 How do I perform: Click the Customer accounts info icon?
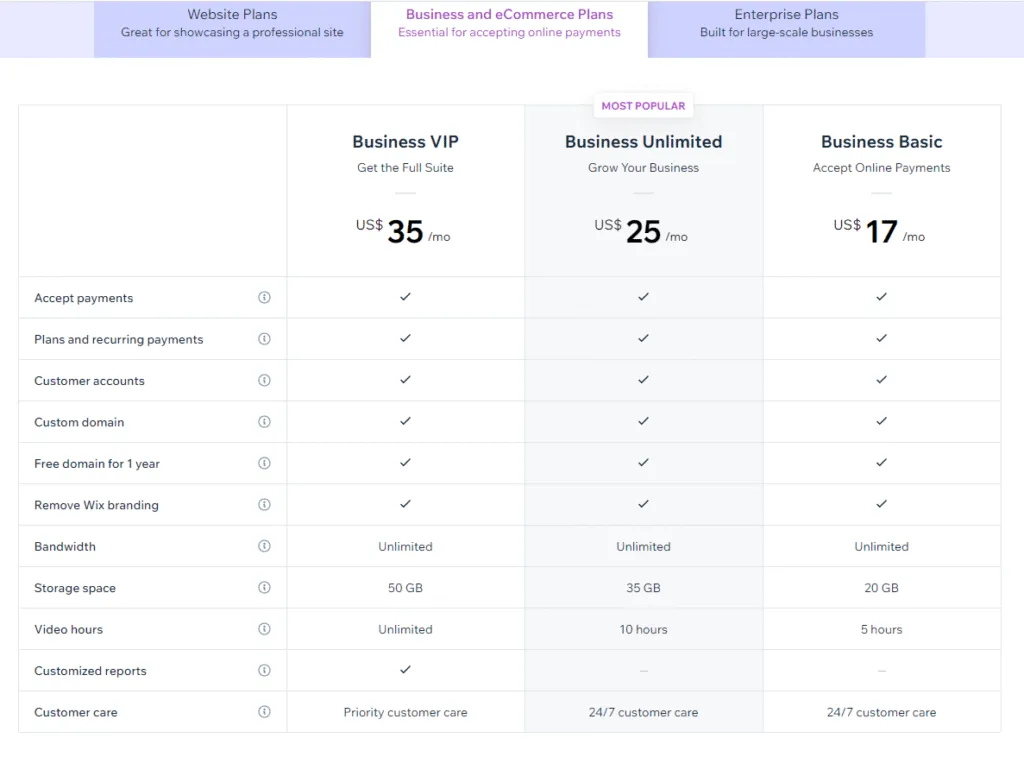click(x=264, y=380)
